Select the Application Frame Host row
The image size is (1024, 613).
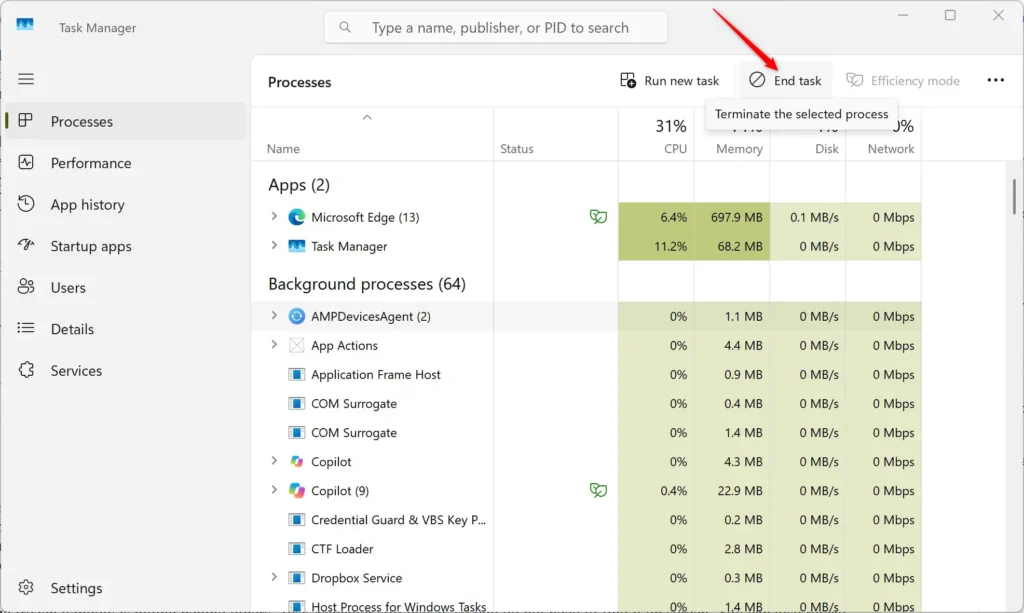586,374
